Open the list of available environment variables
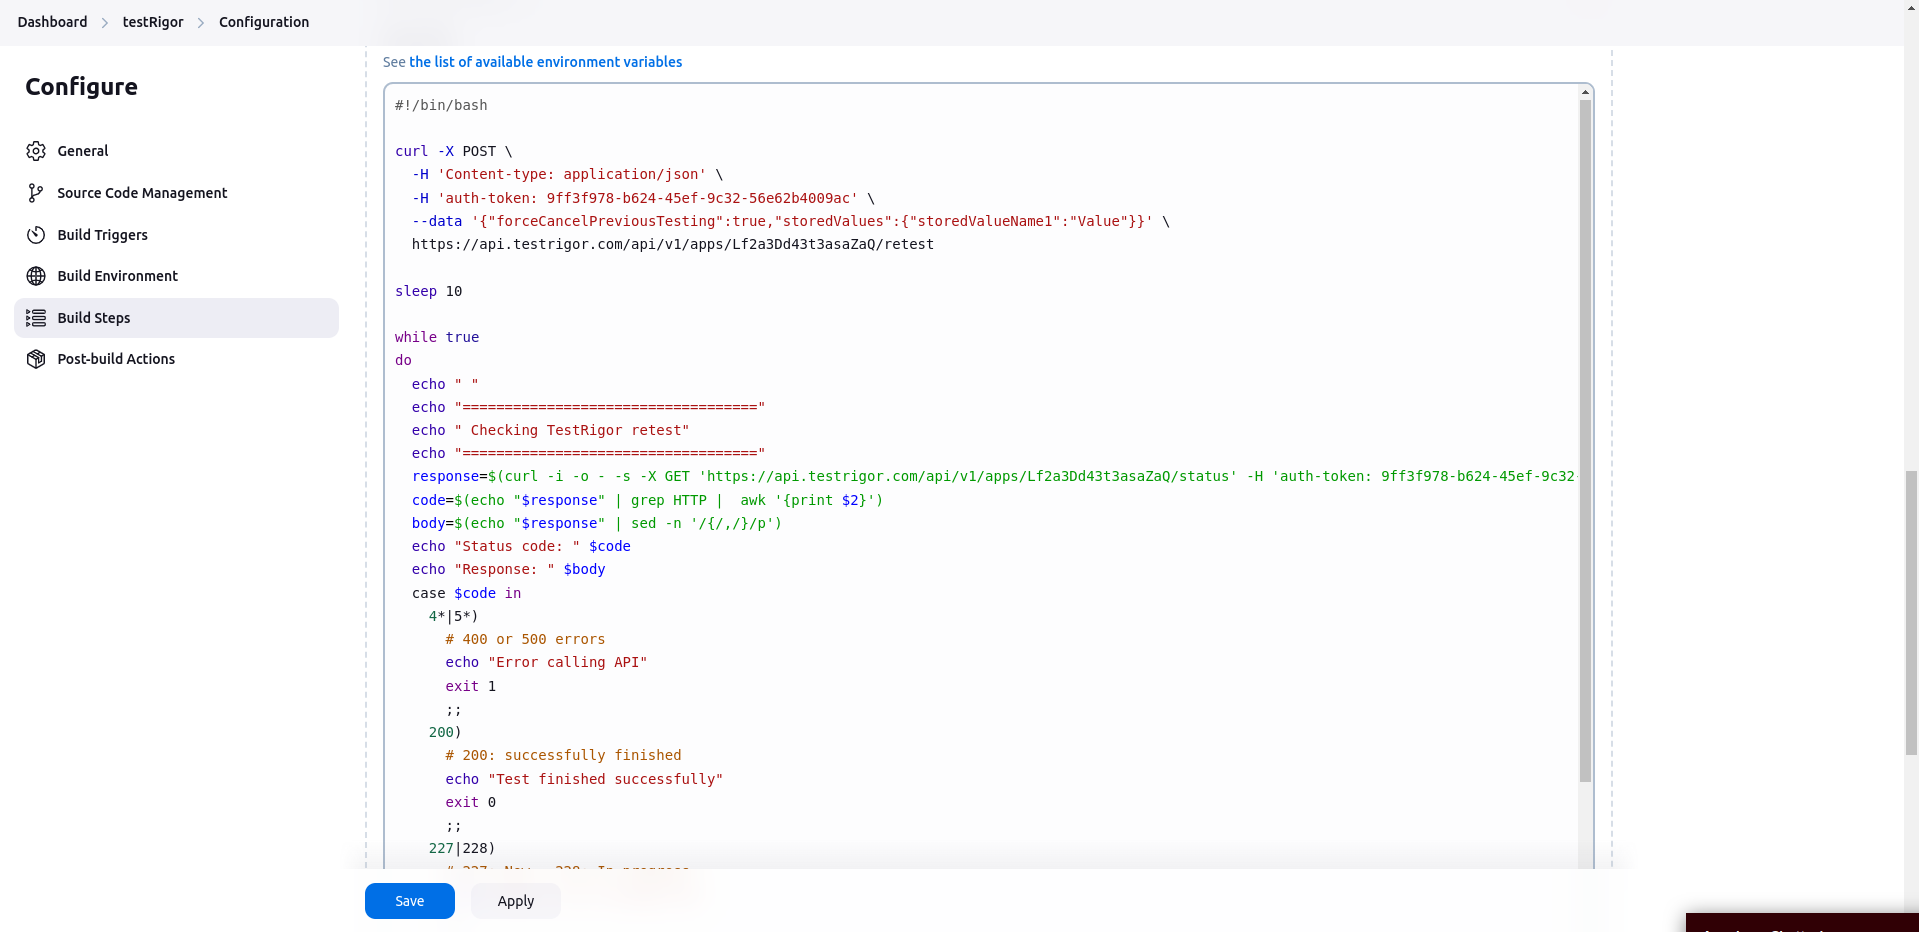 click(545, 62)
